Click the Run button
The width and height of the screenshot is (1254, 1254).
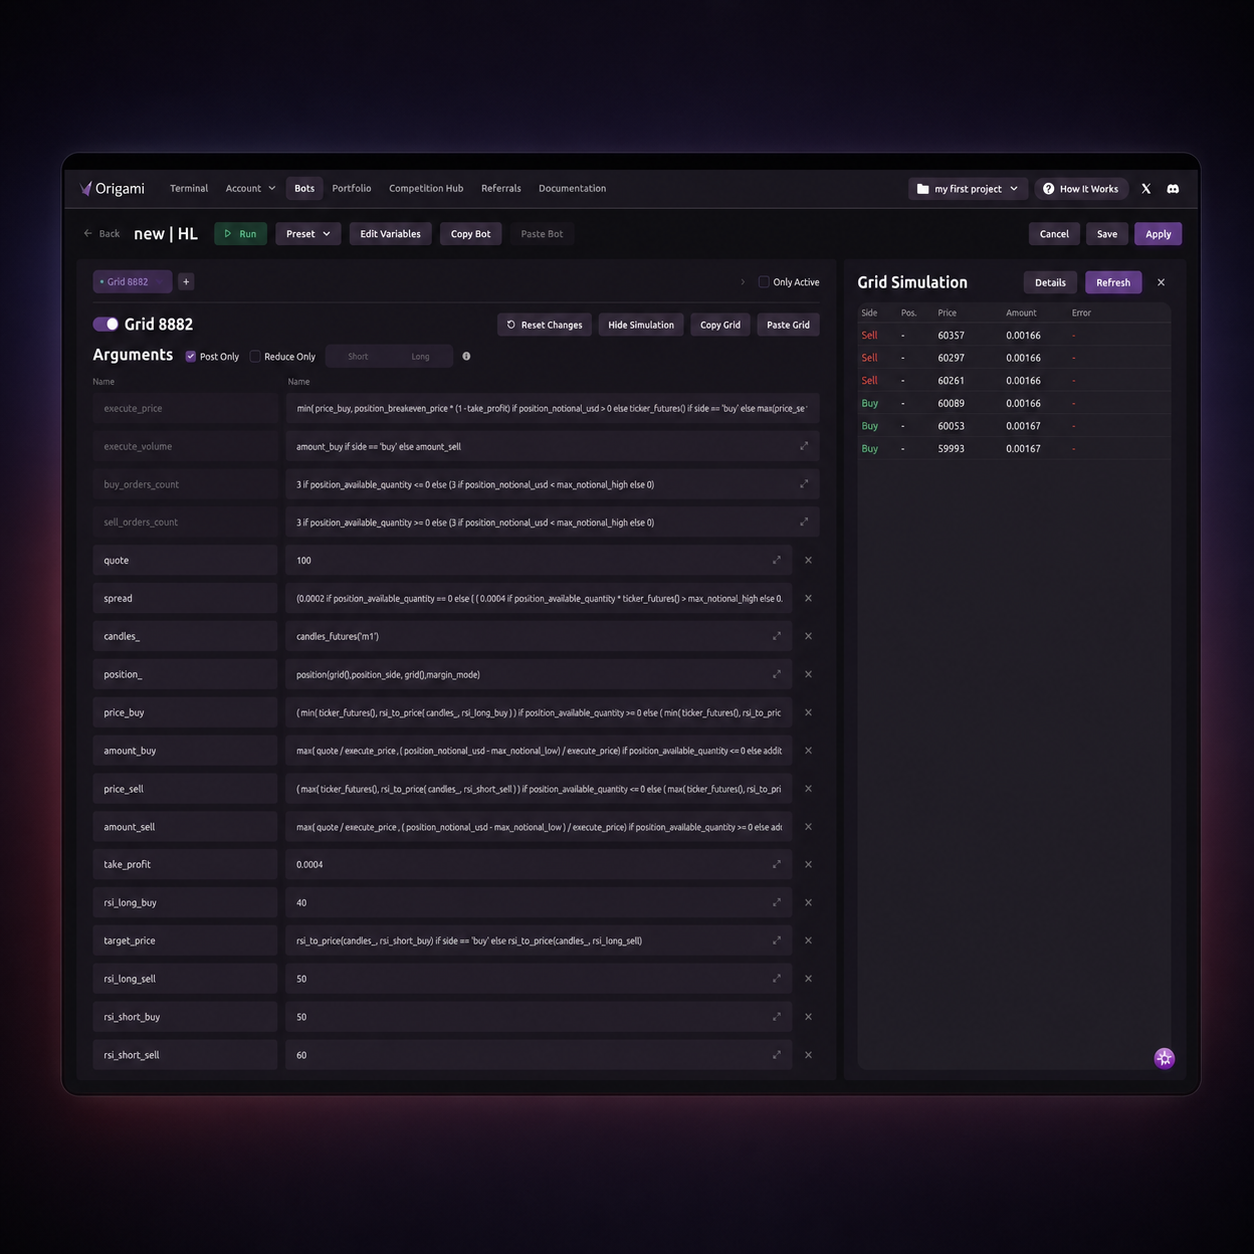[x=240, y=234]
